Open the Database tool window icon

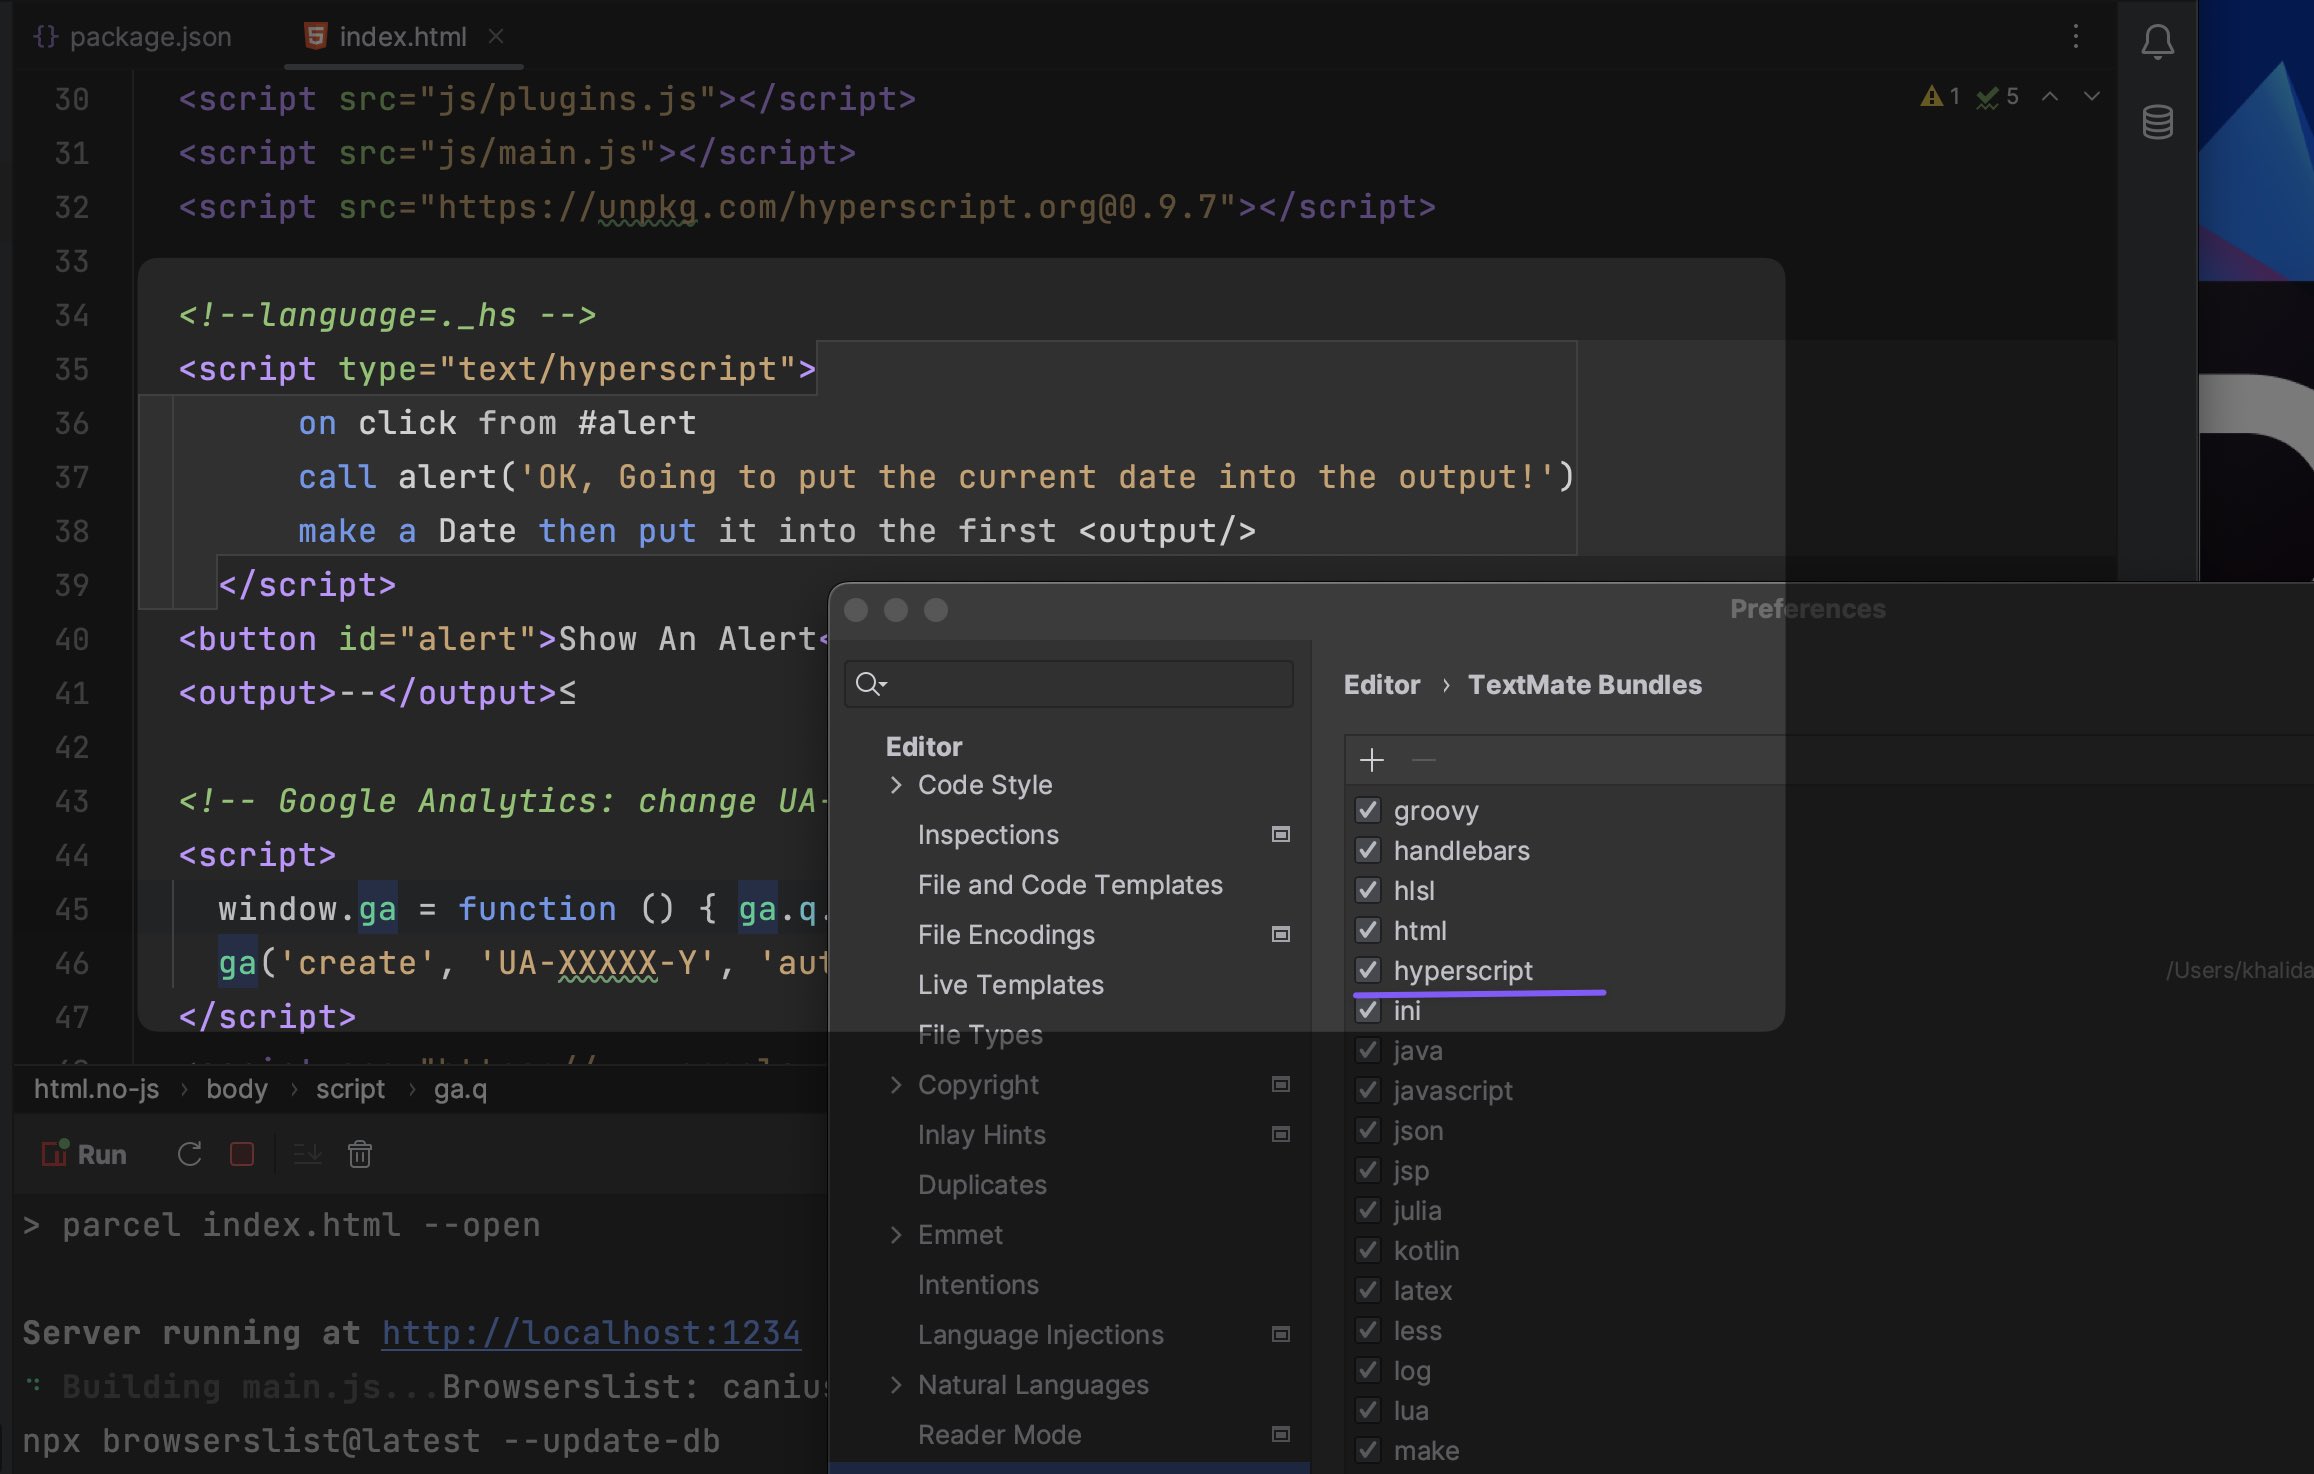[x=2157, y=122]
